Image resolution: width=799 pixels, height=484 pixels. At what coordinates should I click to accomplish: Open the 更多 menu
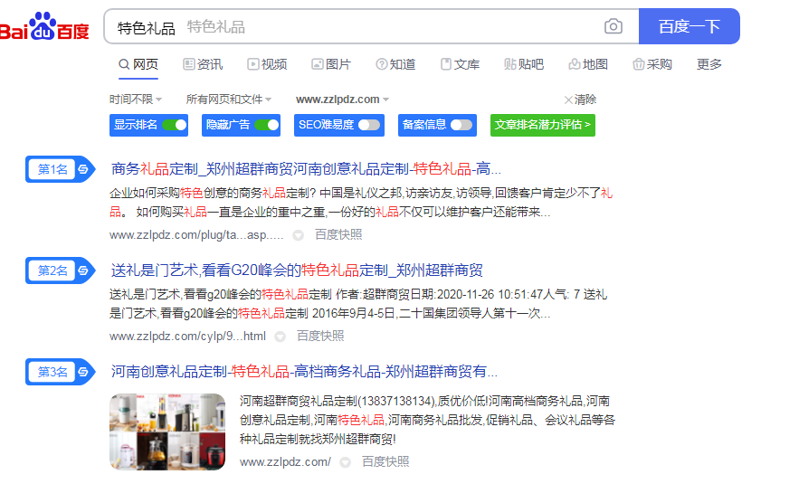coord(709,65)
